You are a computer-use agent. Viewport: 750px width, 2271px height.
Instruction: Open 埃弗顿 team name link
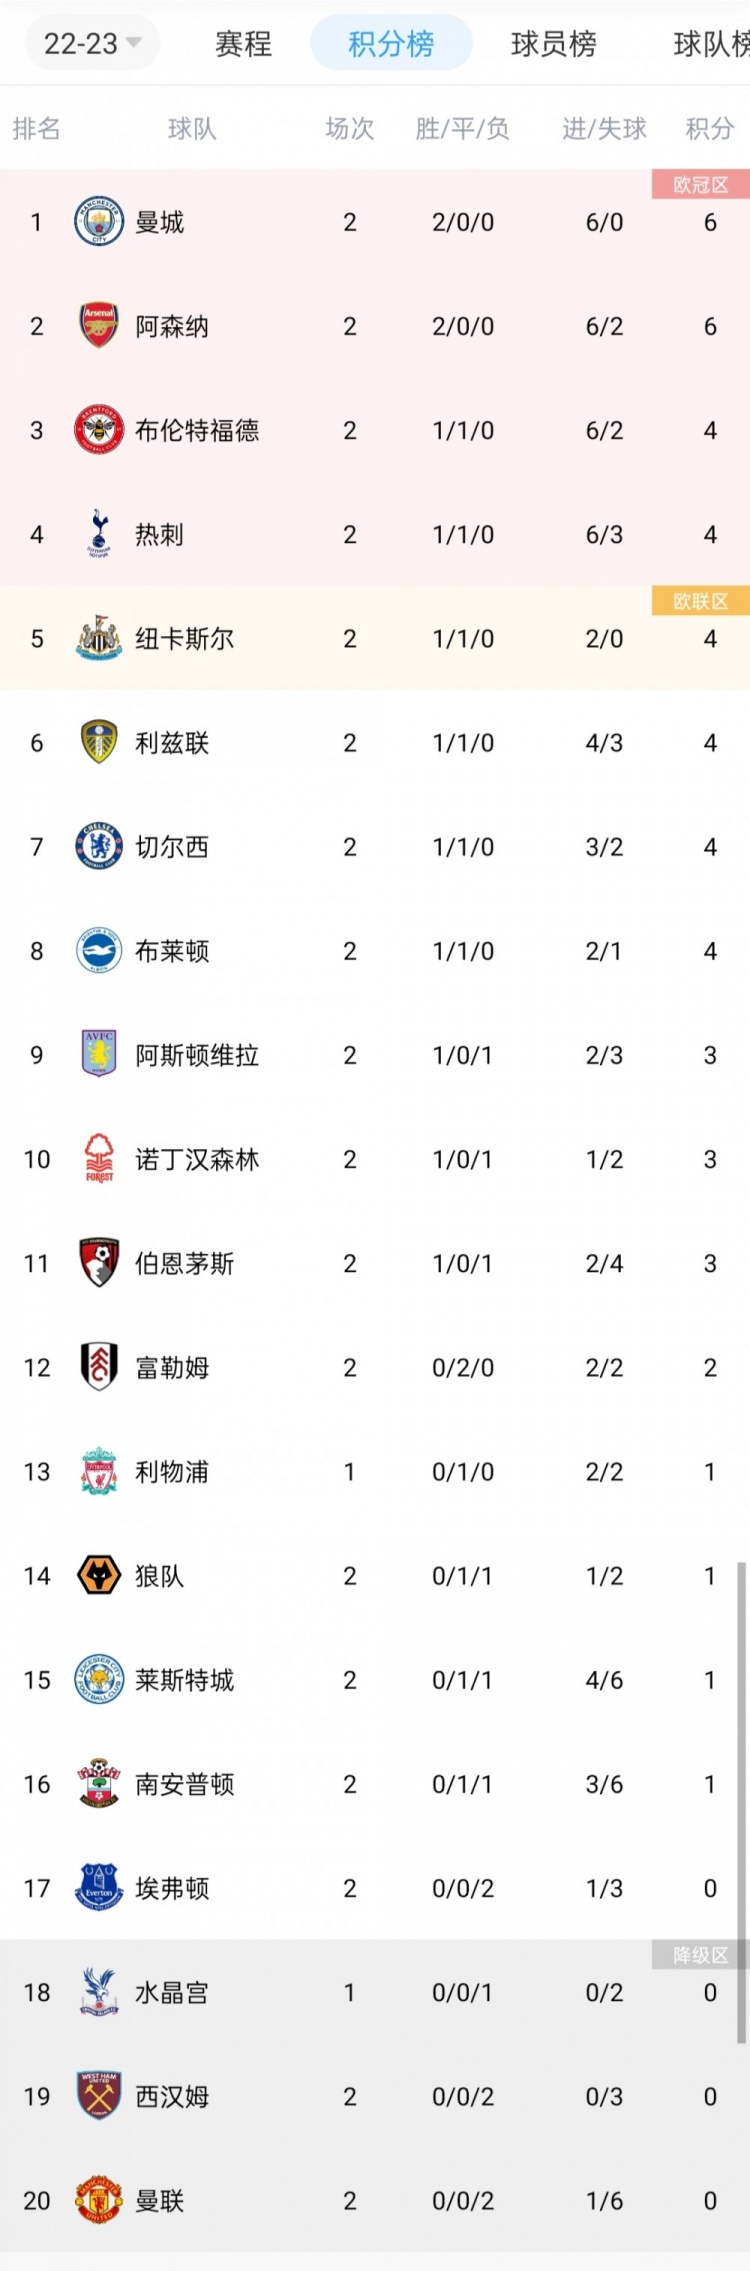coord(172,1888)
